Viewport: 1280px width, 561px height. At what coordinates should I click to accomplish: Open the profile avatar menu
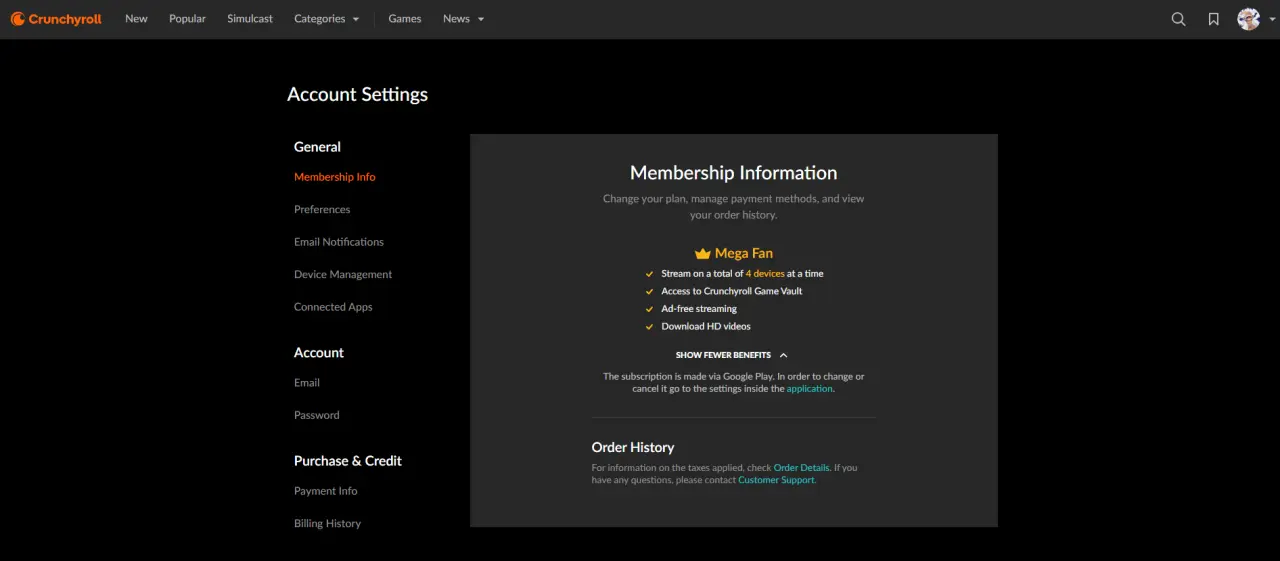pyautogui.click(x=1248, y=19)
